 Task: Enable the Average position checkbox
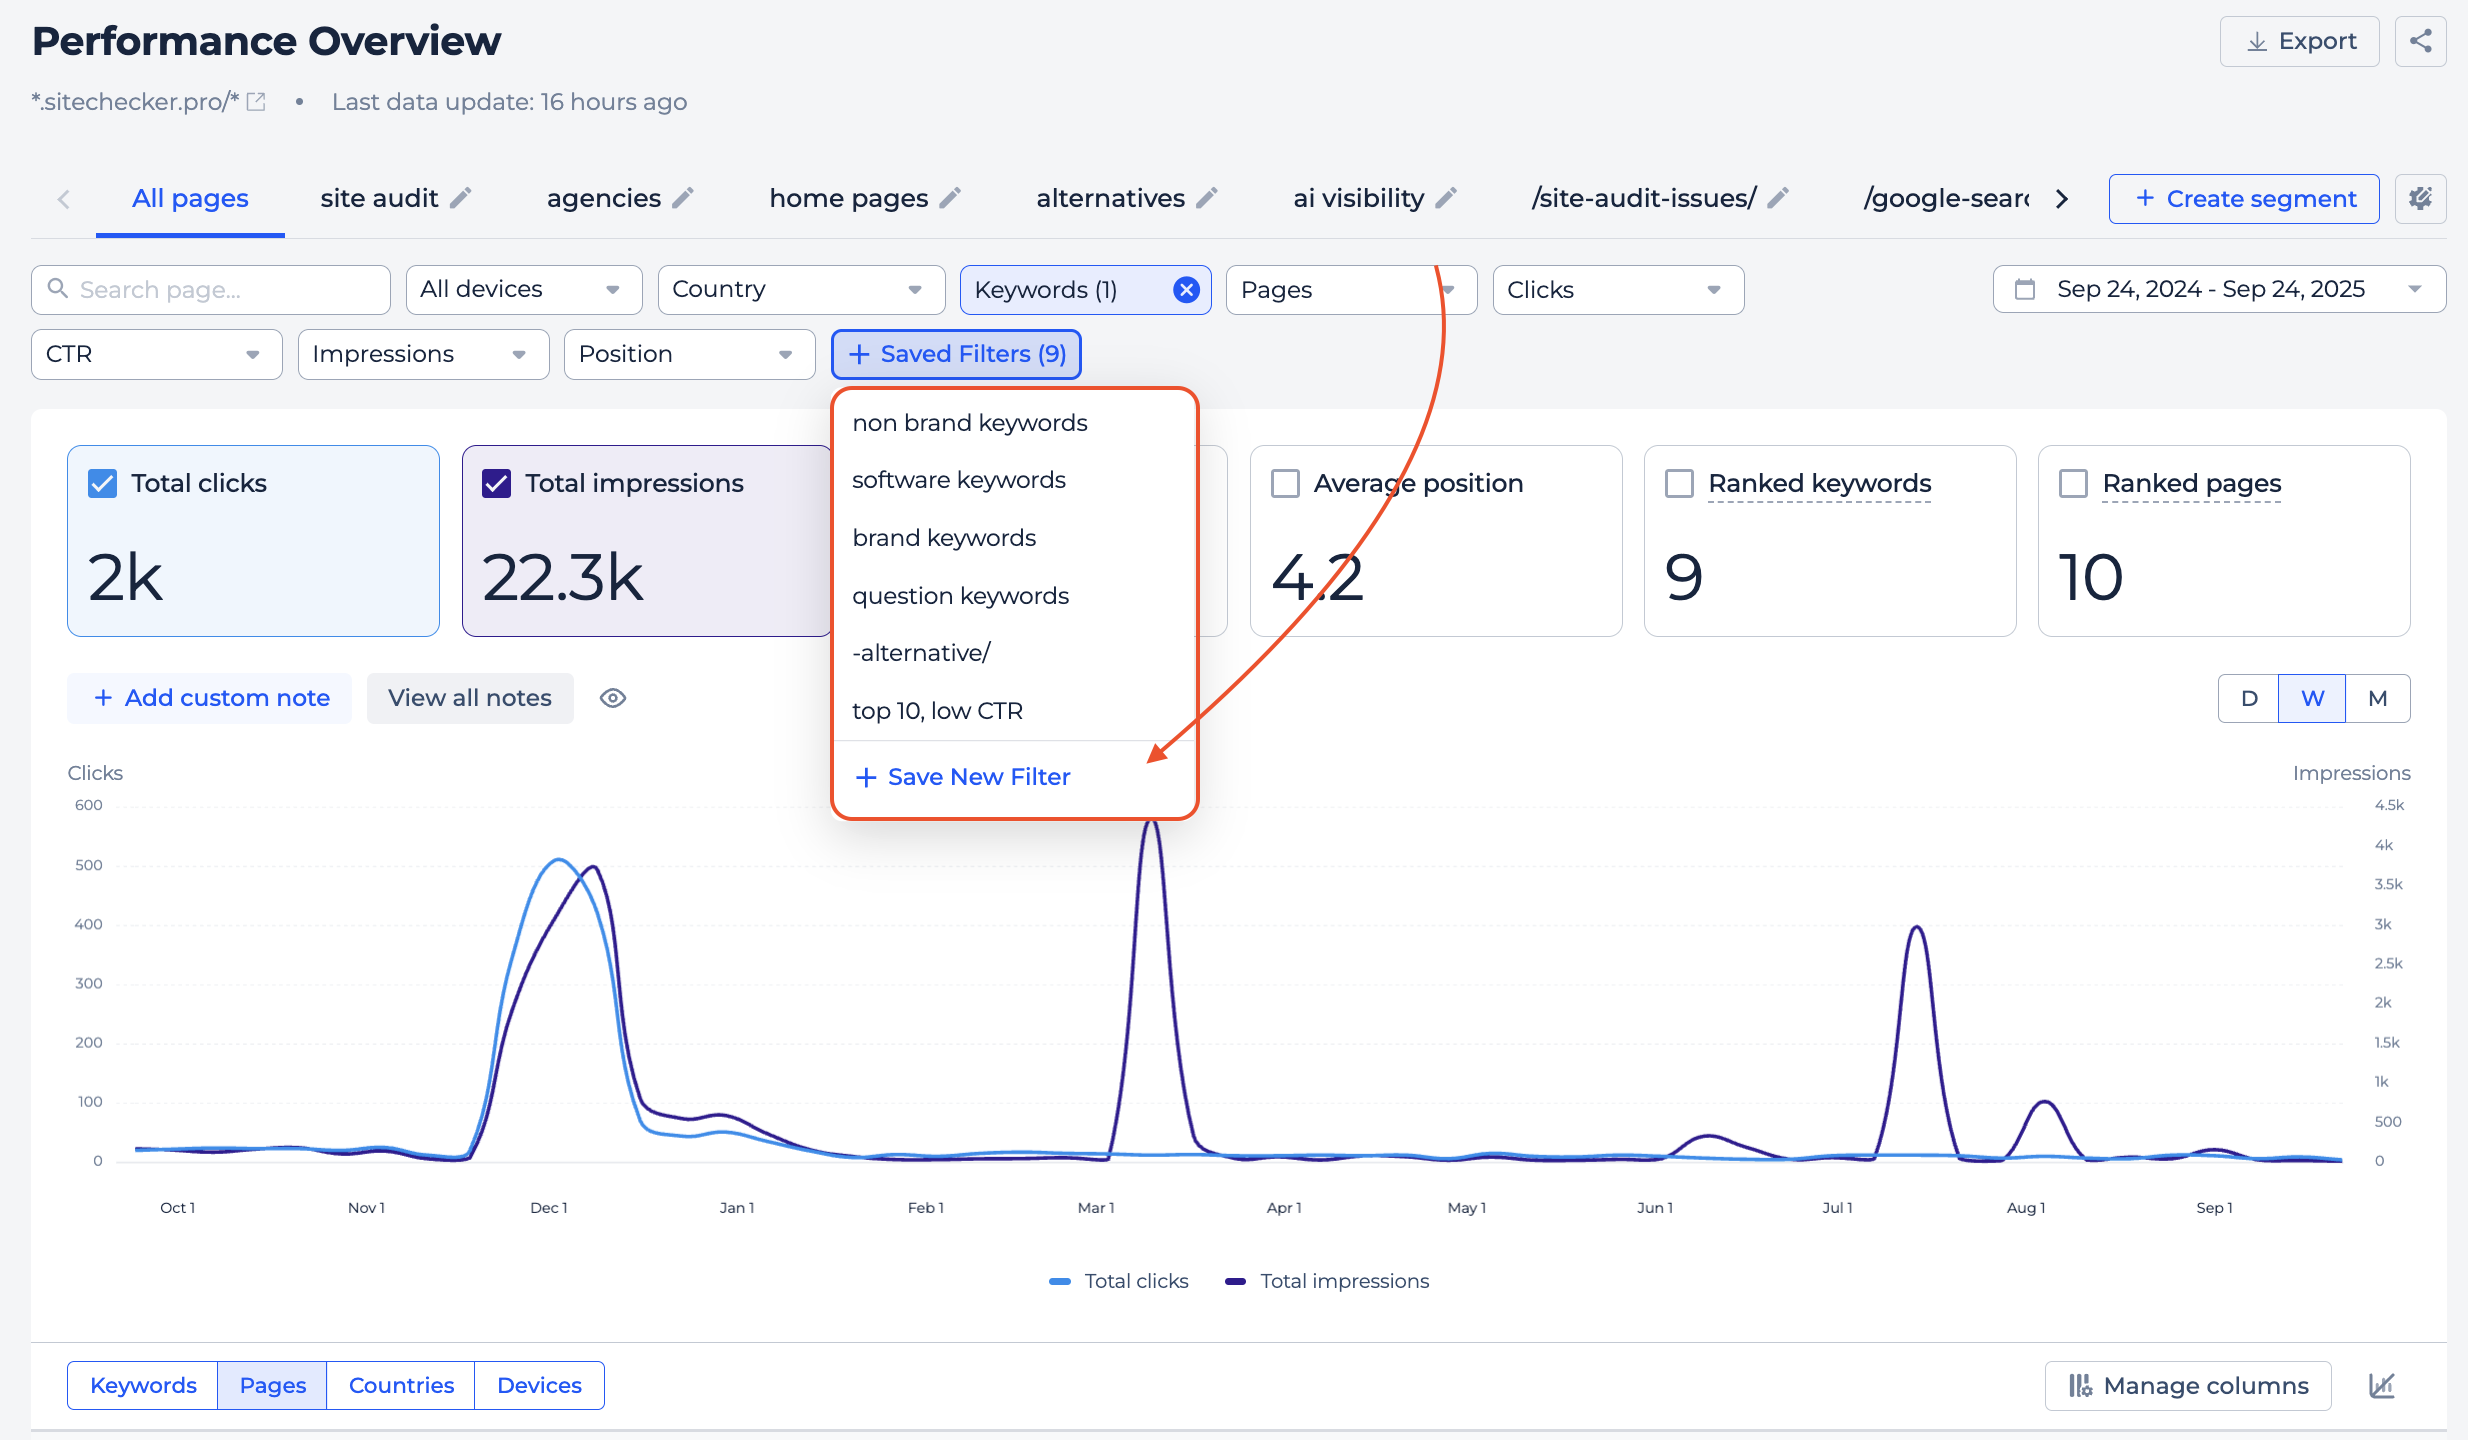tap(1285, 483)
